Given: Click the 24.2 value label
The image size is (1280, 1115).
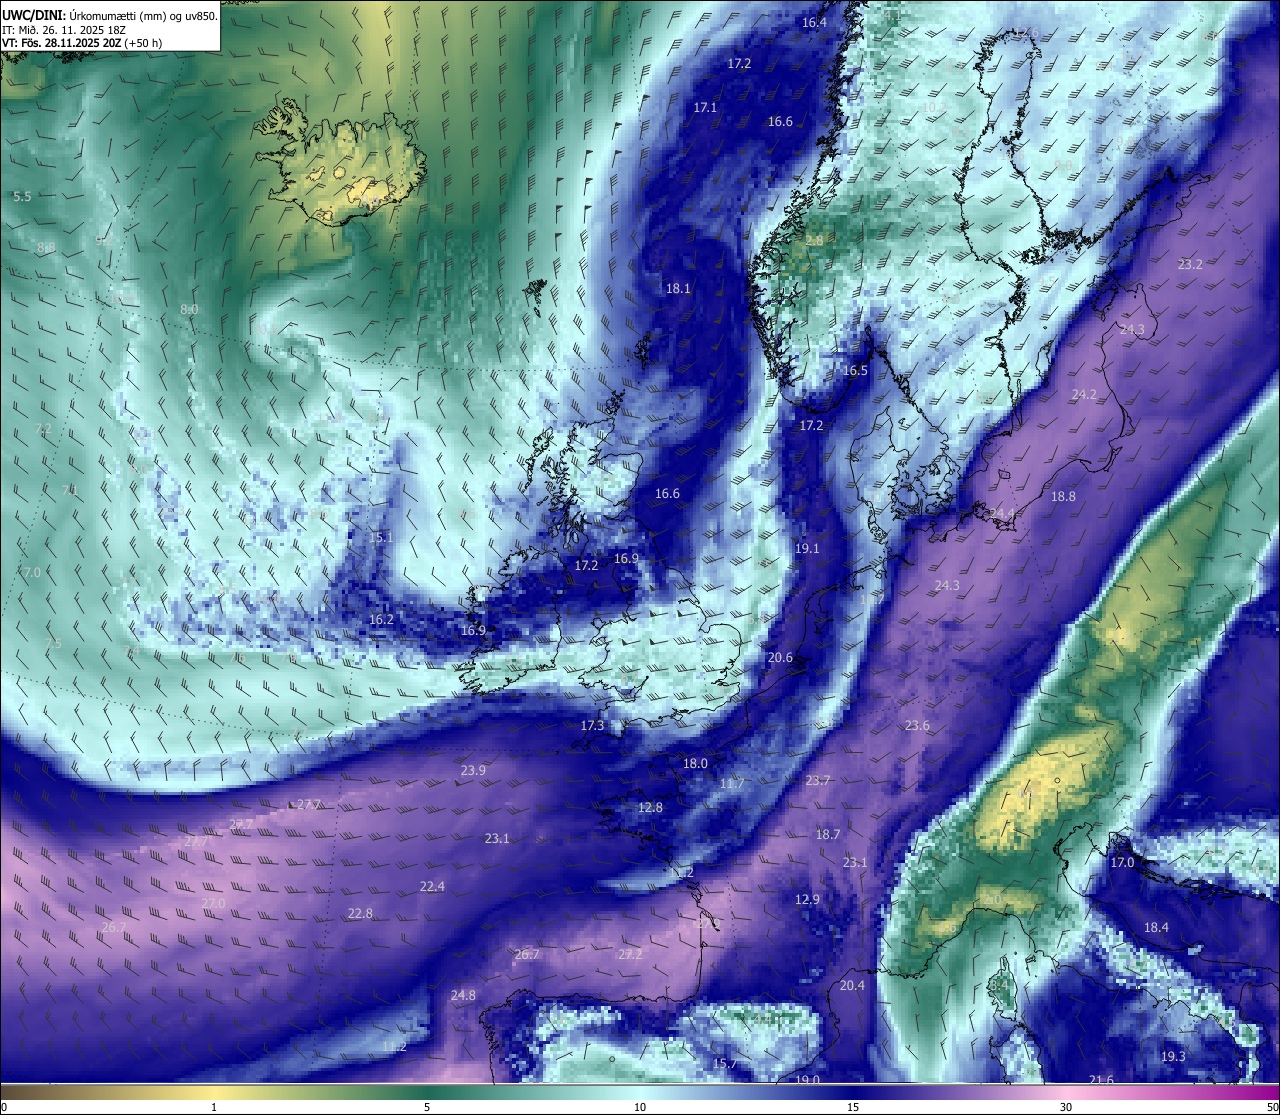Looking at the screenshot, I should (1084, 394).
